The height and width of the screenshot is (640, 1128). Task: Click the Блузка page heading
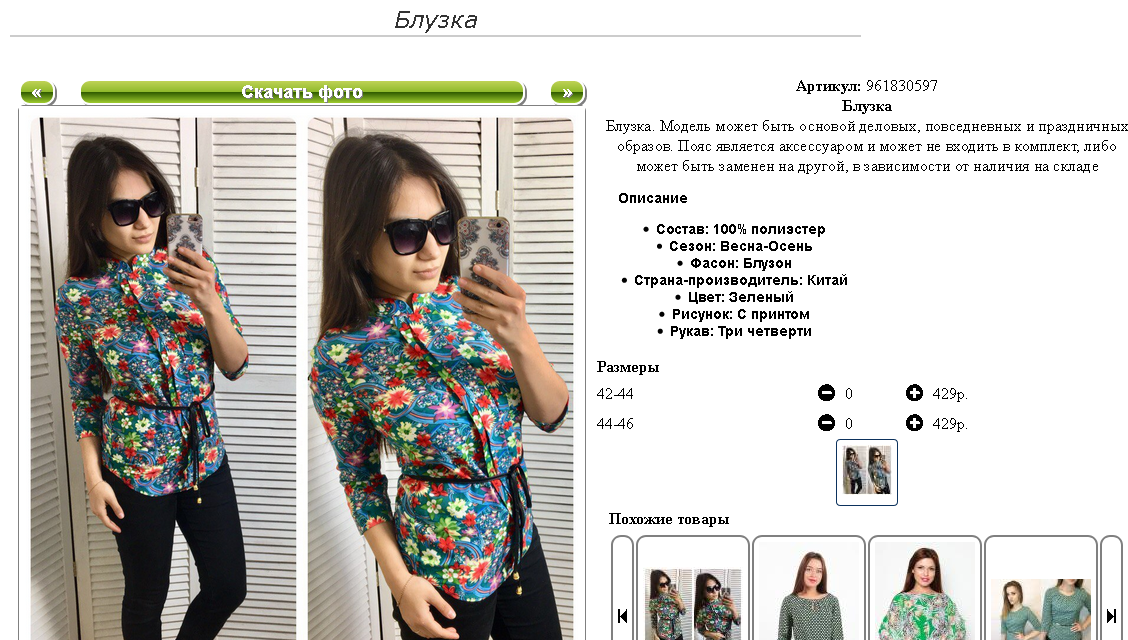coord(436,19)
